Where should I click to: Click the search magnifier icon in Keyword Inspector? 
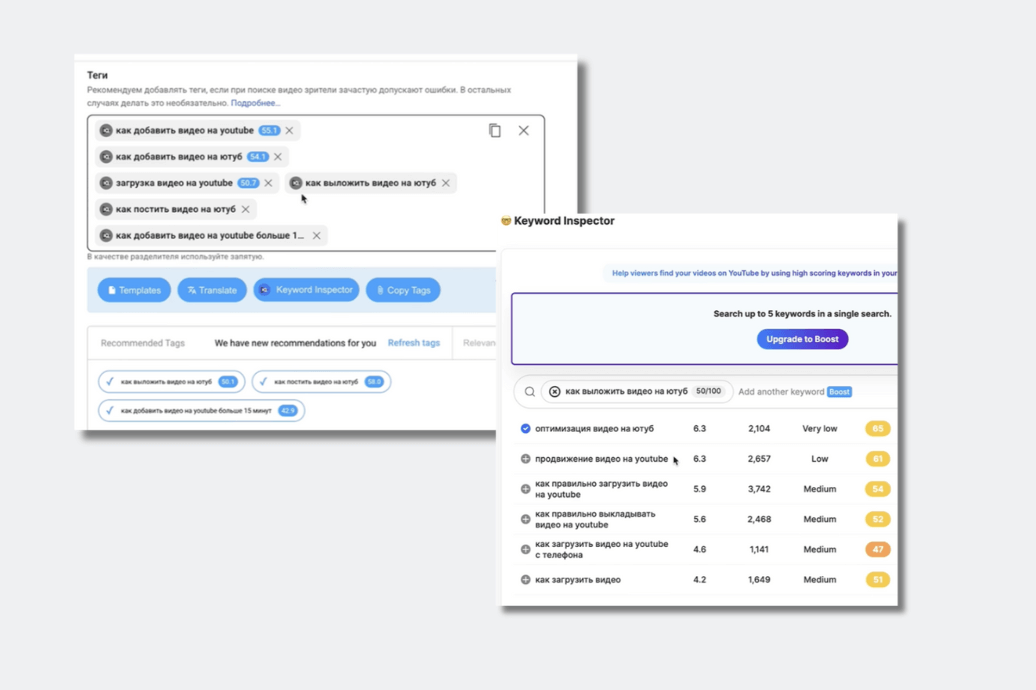pos(530,392)
